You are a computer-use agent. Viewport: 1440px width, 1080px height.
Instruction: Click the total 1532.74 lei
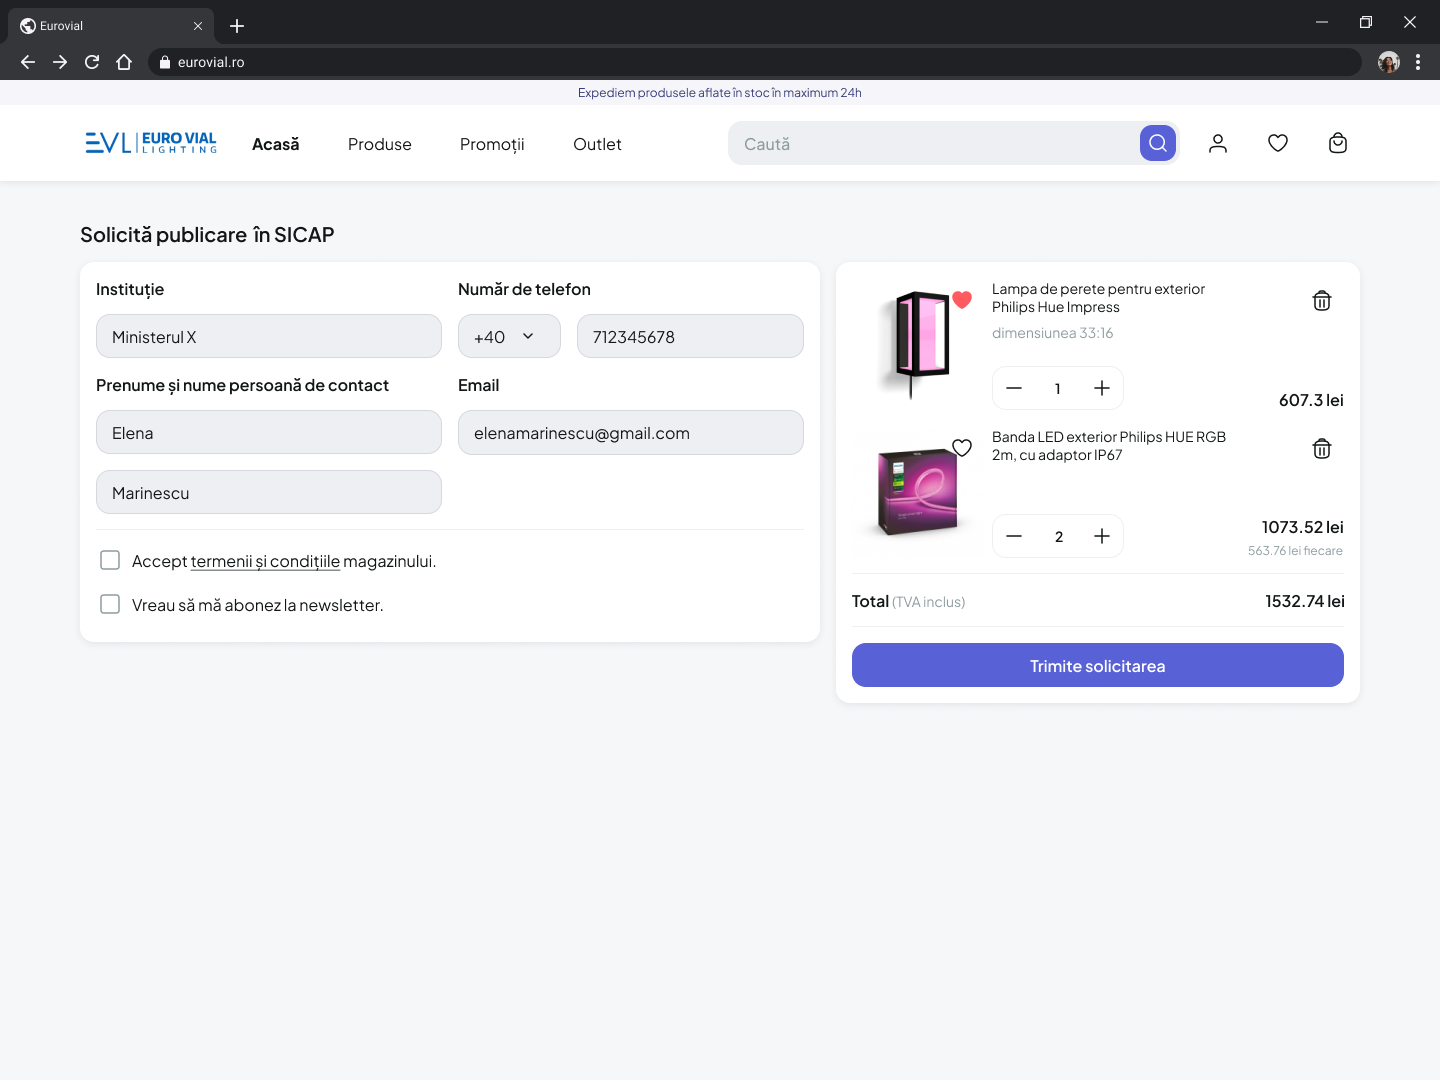coord(1304,601)
